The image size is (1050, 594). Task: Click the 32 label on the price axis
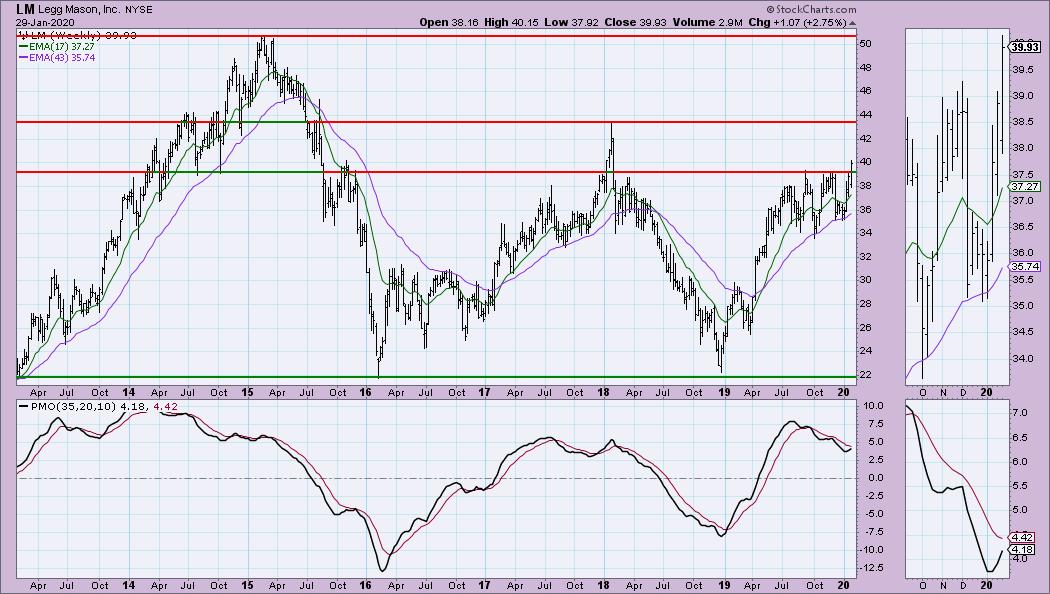(866, 256)
